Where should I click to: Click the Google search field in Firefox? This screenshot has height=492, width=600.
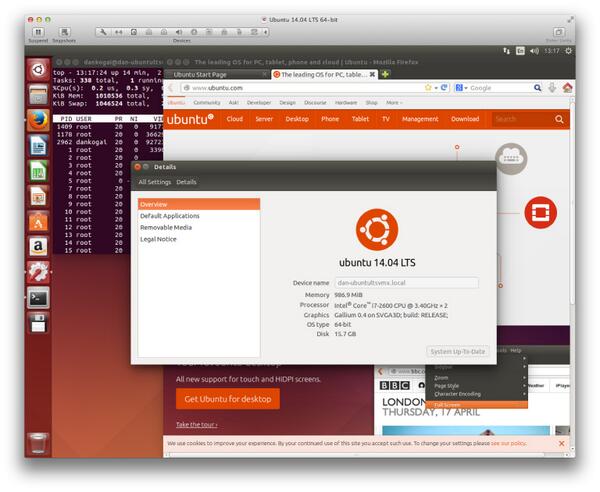(x=501, y=88)
